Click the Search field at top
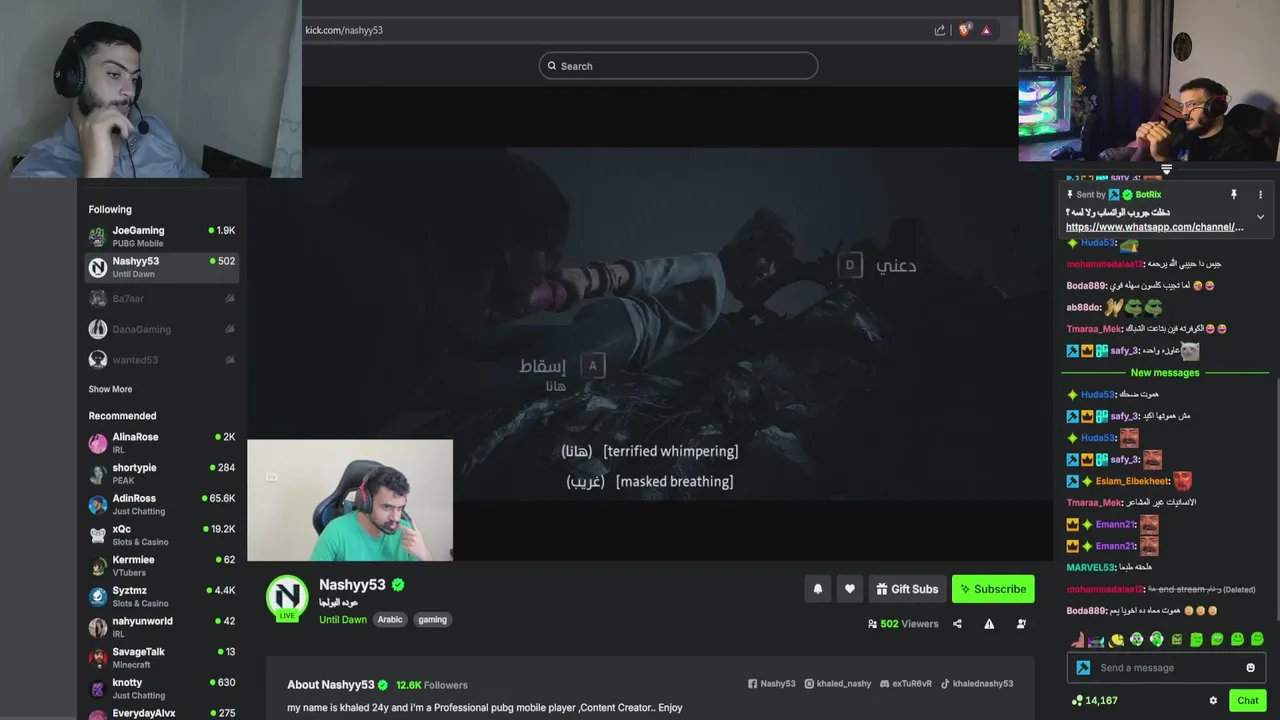 [678, 66]
